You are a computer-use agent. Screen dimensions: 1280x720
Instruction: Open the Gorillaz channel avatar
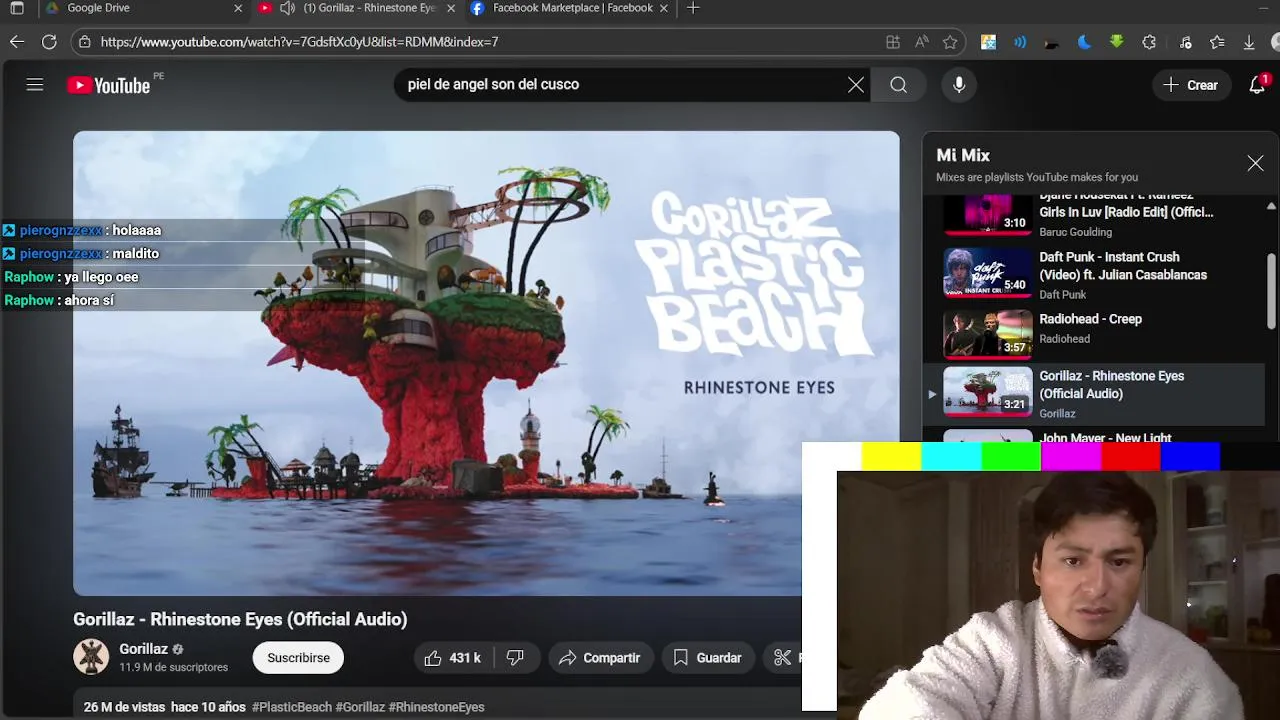point(91,657)
